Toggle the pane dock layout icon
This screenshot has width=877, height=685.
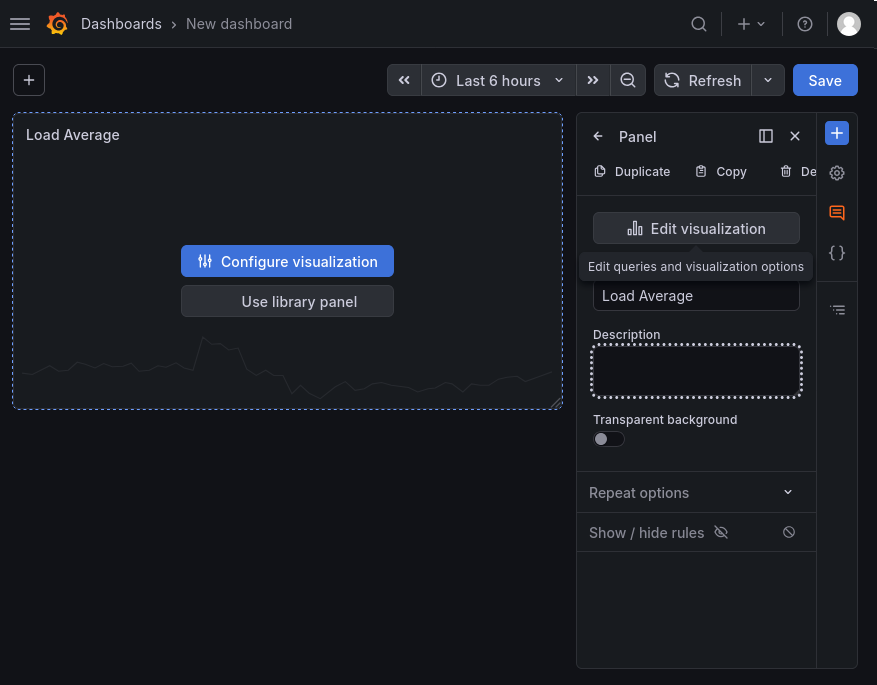766,136
